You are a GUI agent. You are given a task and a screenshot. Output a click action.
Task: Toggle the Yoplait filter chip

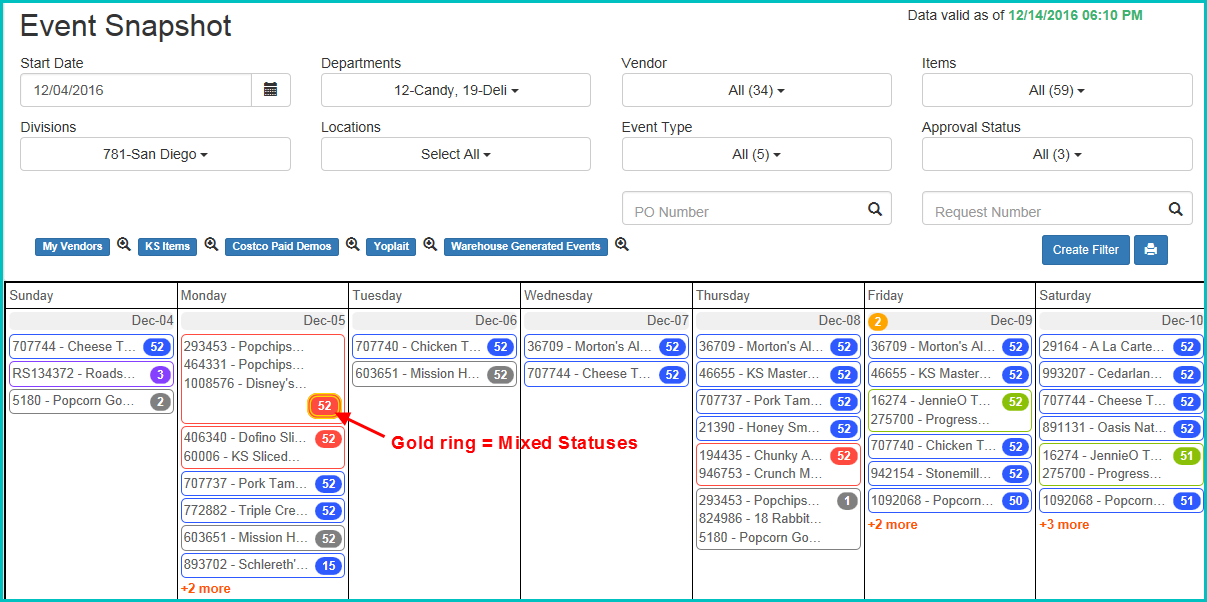tap(390, 246)
